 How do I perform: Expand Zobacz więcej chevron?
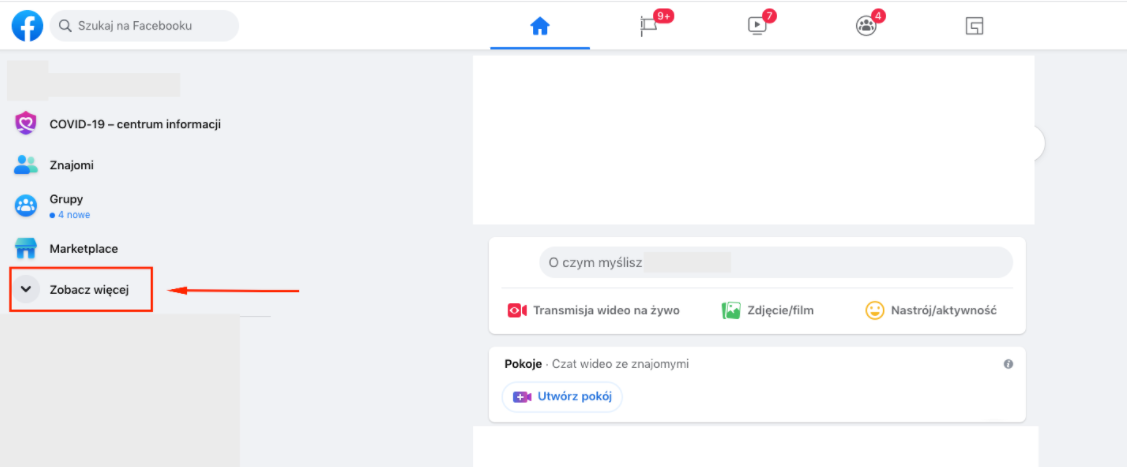26,290
